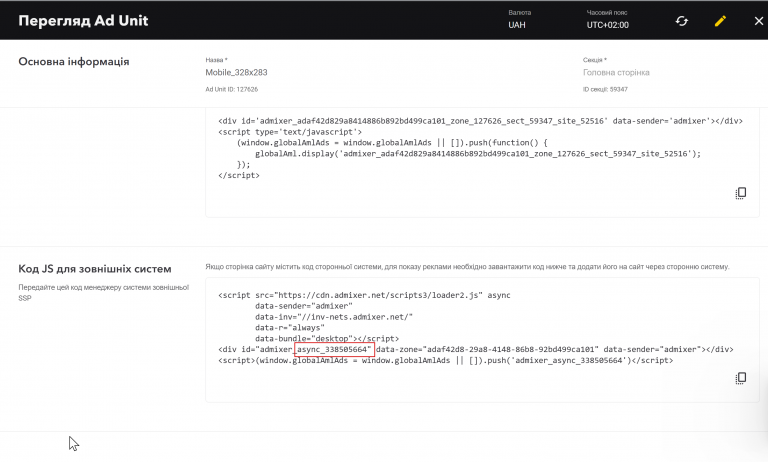Click the UAH currency value
The image size is (768, 462).
click(x=517, y=25)
